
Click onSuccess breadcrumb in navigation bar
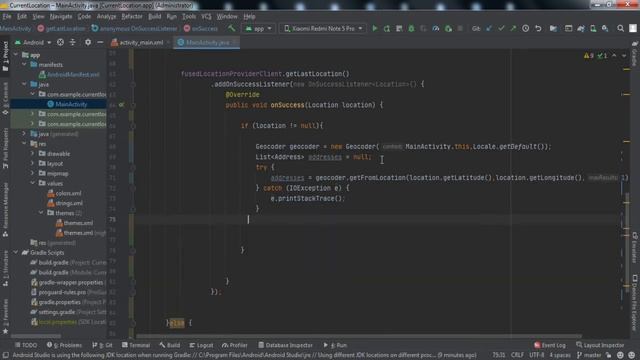tap(201, 29)
